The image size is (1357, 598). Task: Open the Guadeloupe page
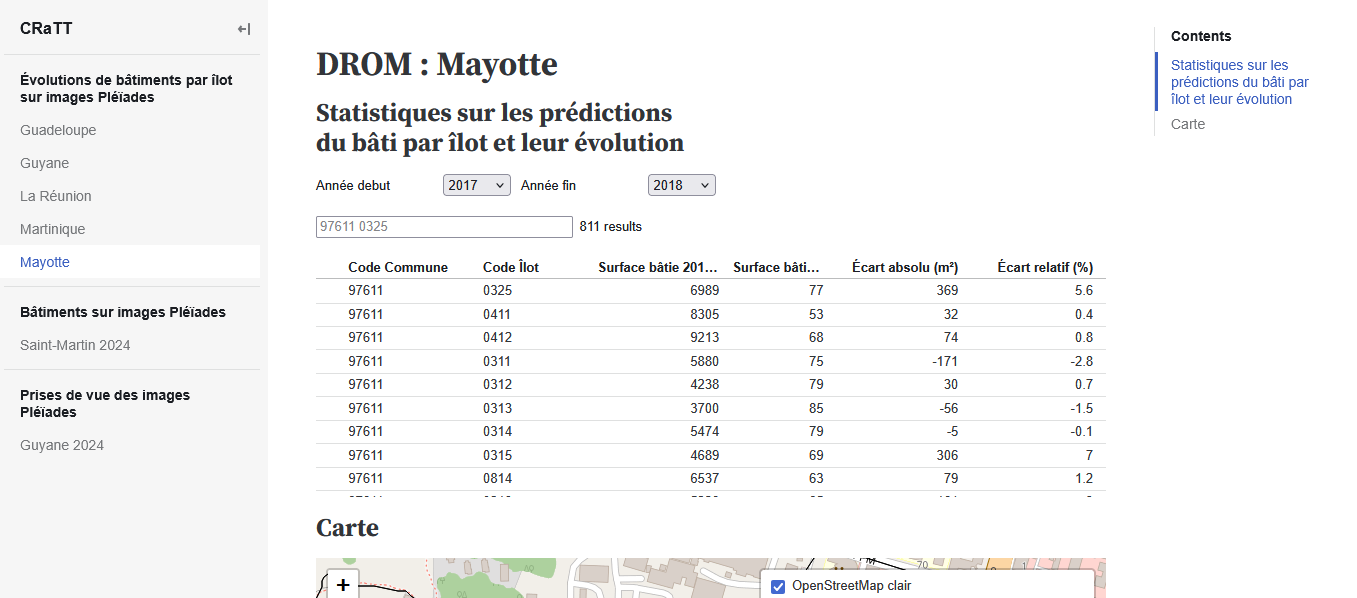58,130
